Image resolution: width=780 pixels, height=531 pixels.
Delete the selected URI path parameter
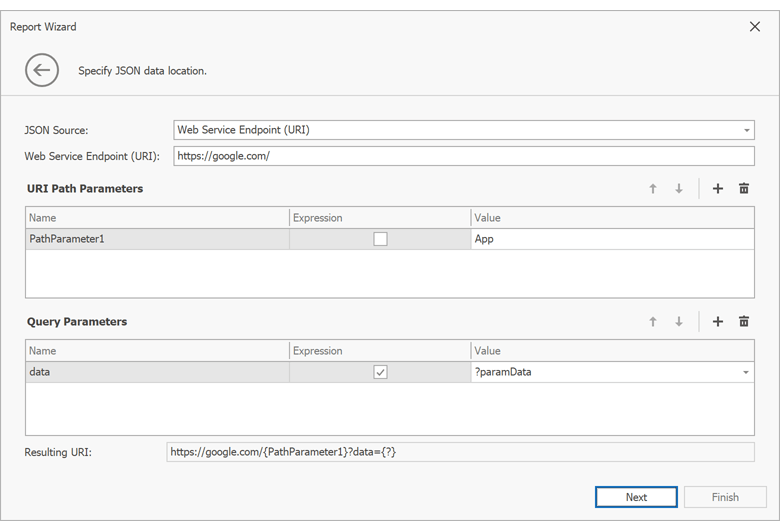pos(744,189)
